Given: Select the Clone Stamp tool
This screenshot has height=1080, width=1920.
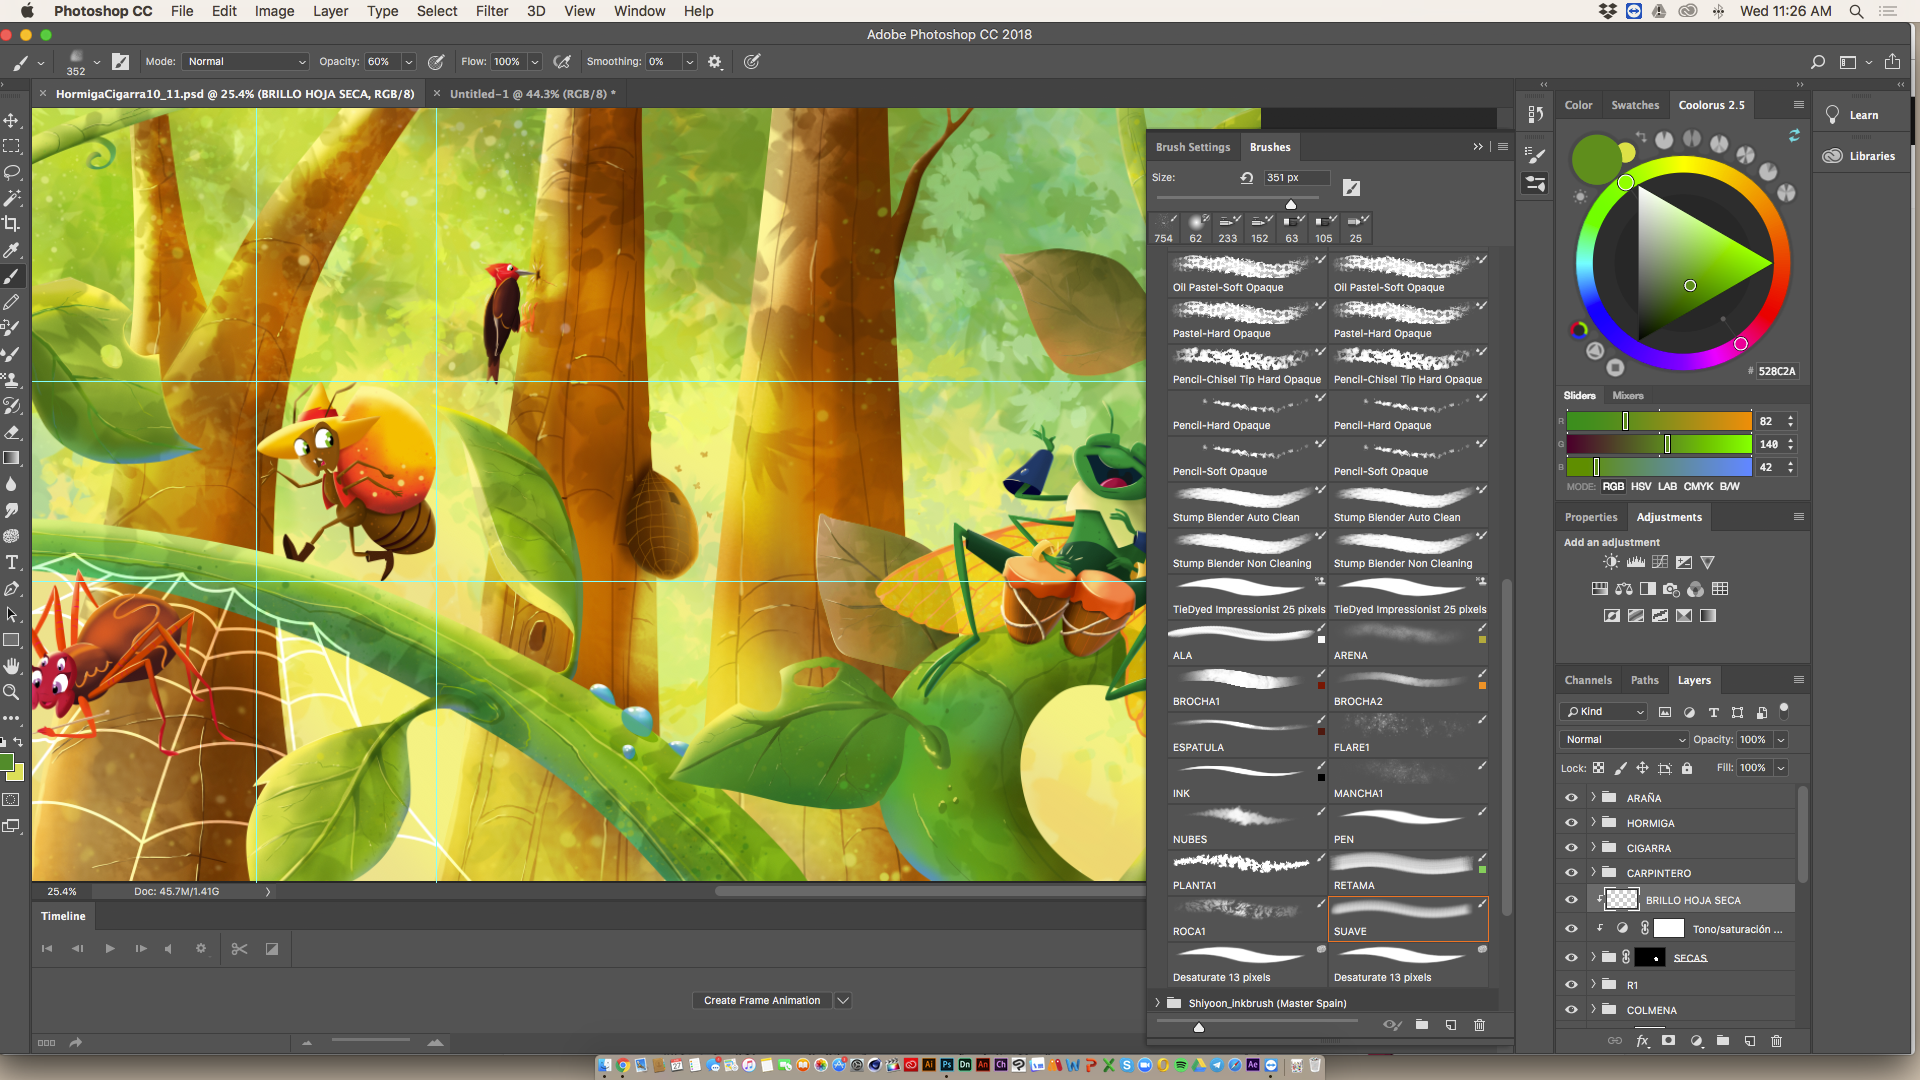Looking at the screenshot, I should tap(12, 380).
